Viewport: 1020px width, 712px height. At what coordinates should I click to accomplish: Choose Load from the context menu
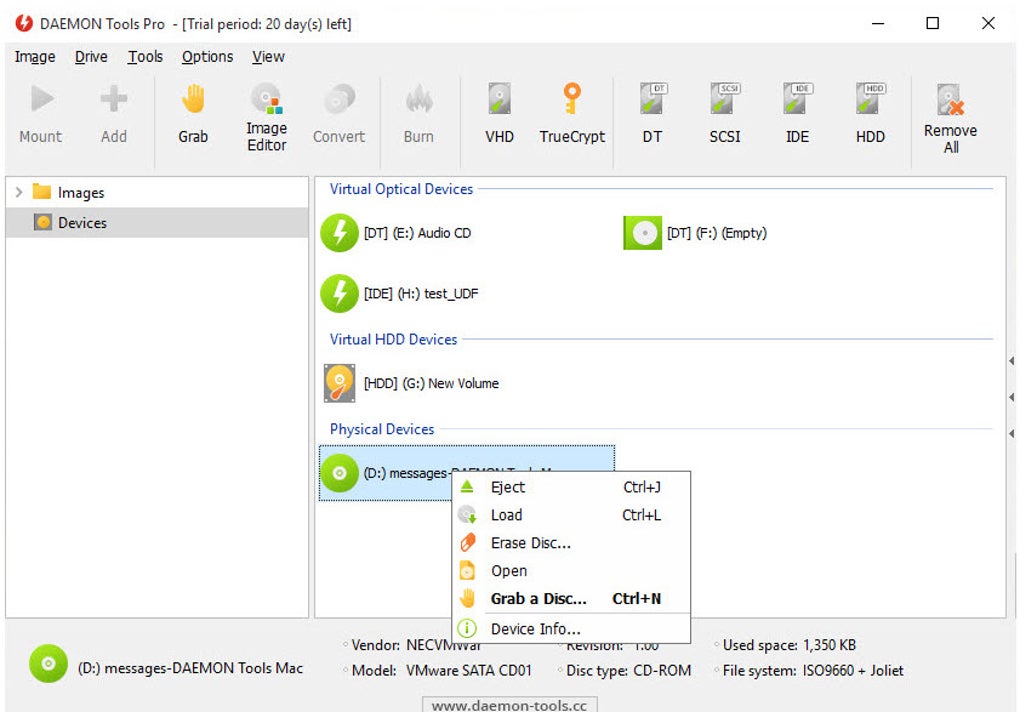[x=570, y=515]
